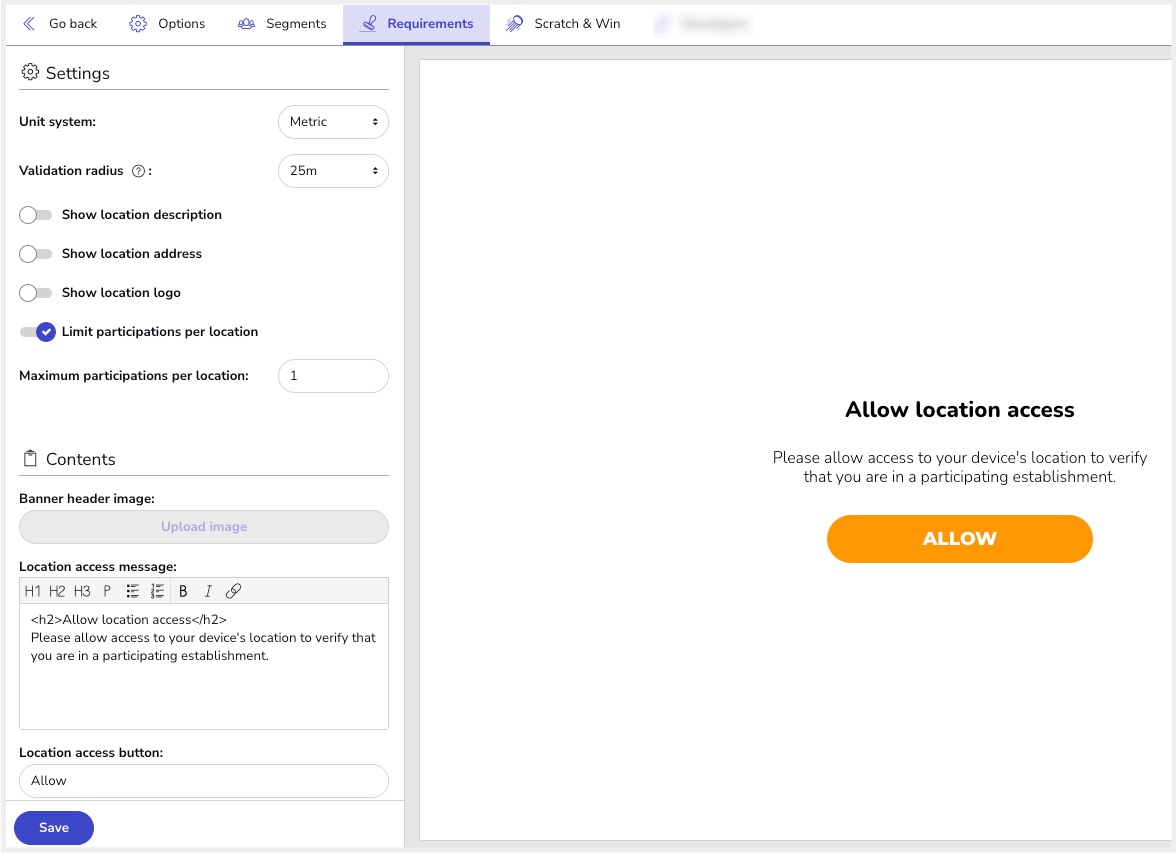The height and width of the screenshot is (853, 1176).
Task: Click the Go back arrow icon
Action: (x=29, y=24)
